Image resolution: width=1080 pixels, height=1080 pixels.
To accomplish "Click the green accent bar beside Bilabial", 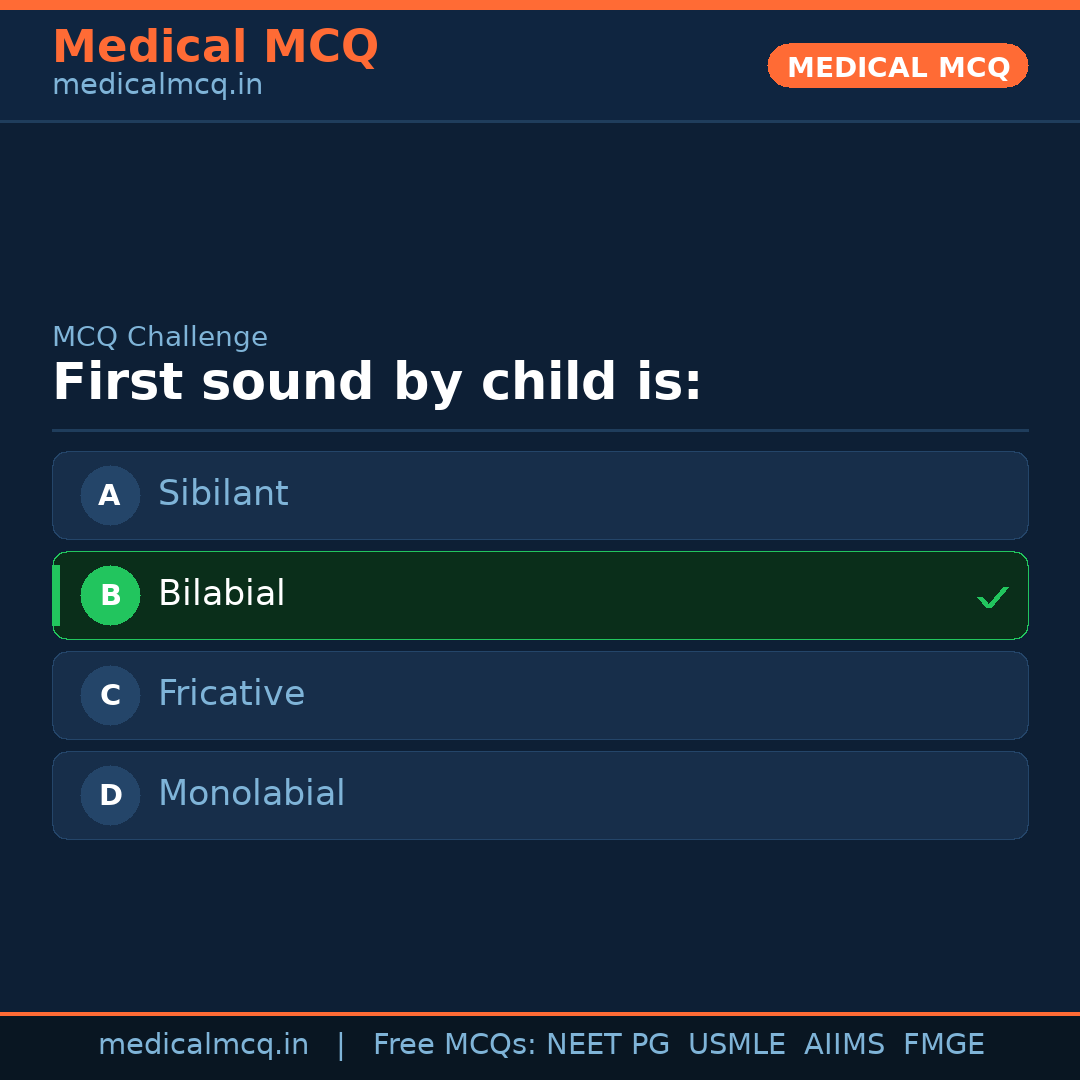I will 56,595.
